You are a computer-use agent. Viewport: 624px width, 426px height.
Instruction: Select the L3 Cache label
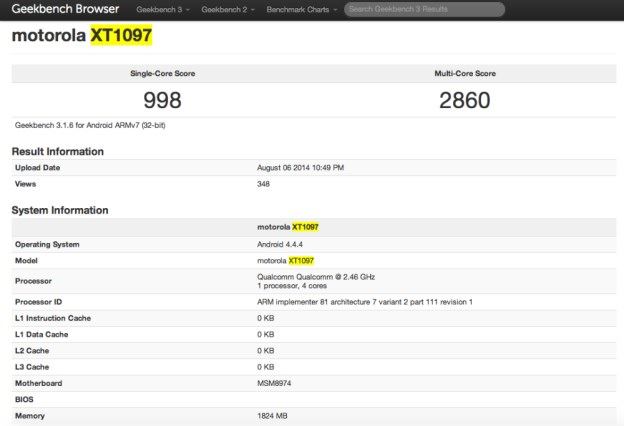[32, 367]
